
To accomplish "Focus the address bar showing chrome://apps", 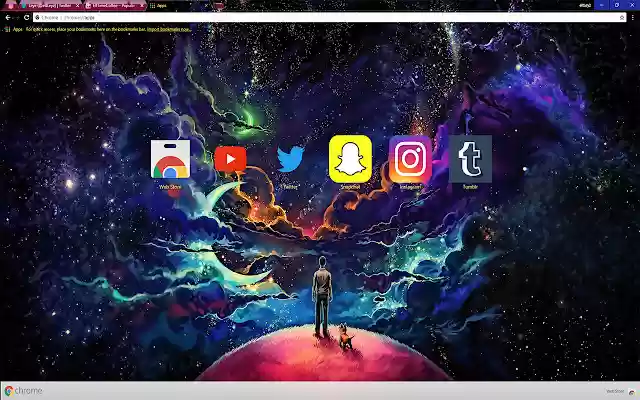I will point(329,18).
